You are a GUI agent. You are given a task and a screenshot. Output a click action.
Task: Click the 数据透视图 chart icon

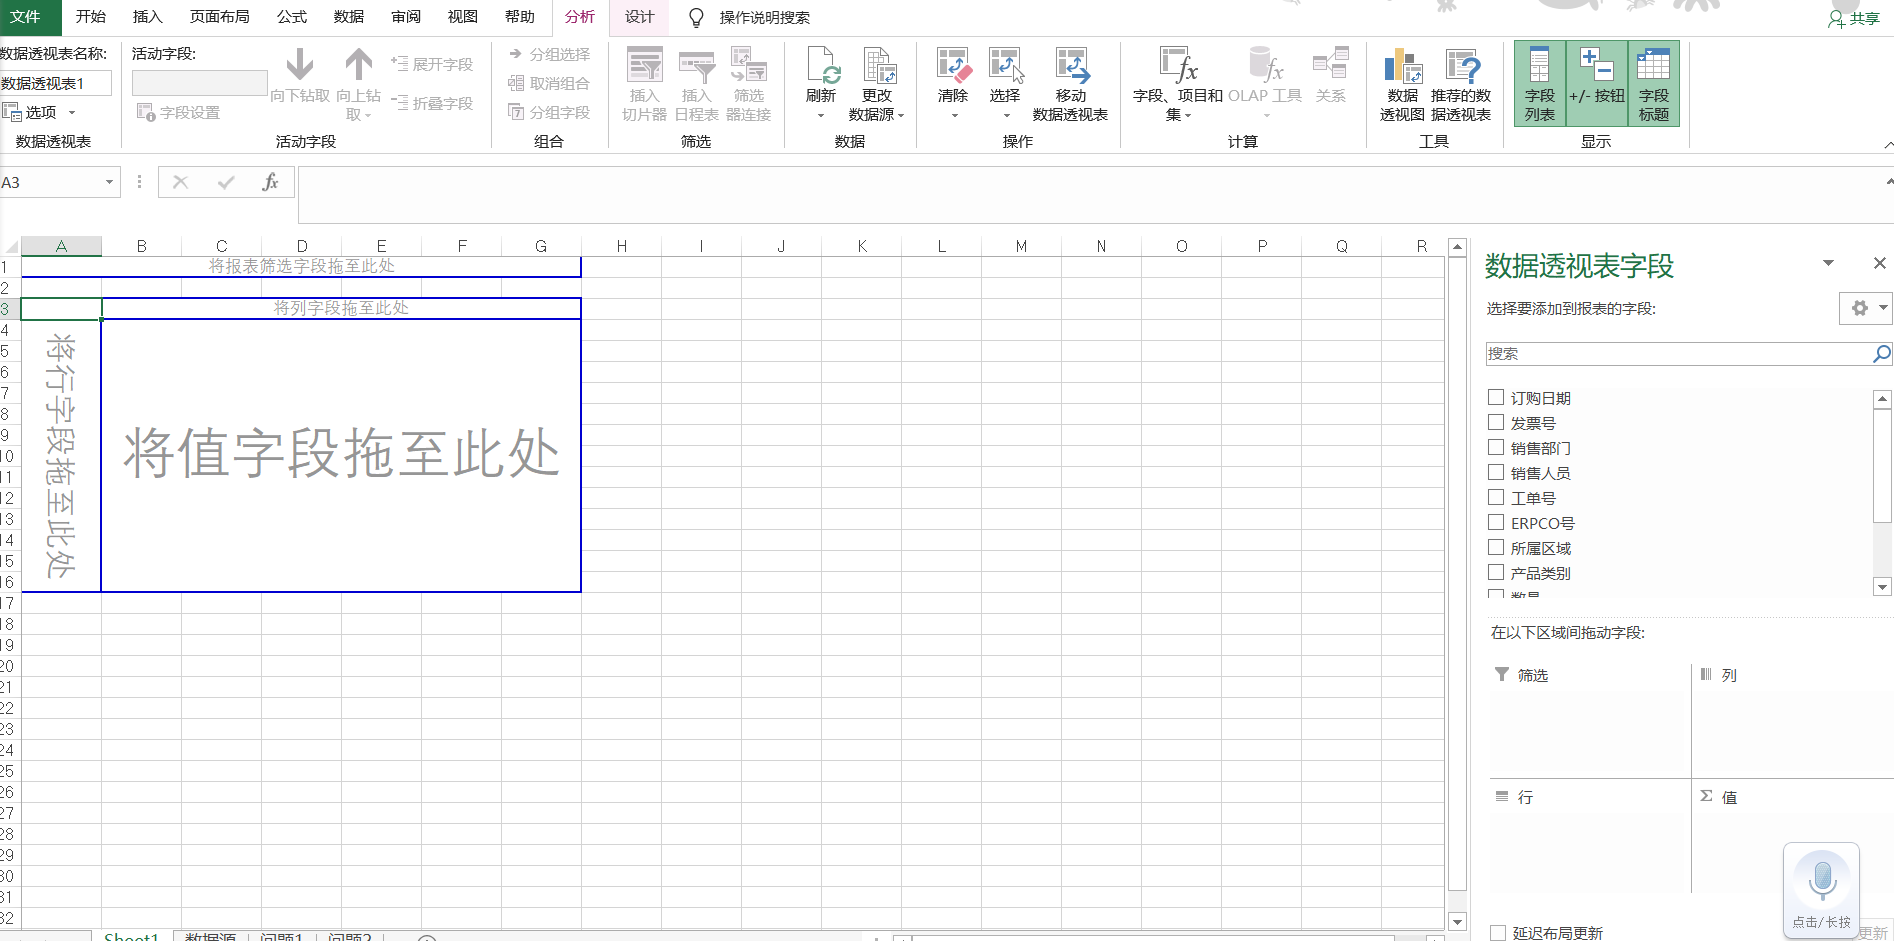1403,66
